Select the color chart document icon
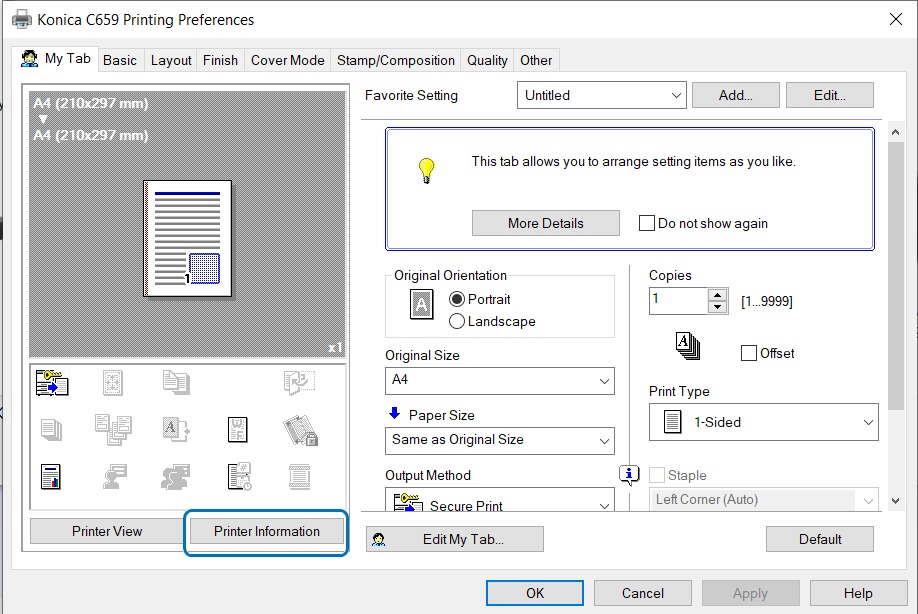The image size is (918, 614). pyautogui.click(x=51, y=476)
